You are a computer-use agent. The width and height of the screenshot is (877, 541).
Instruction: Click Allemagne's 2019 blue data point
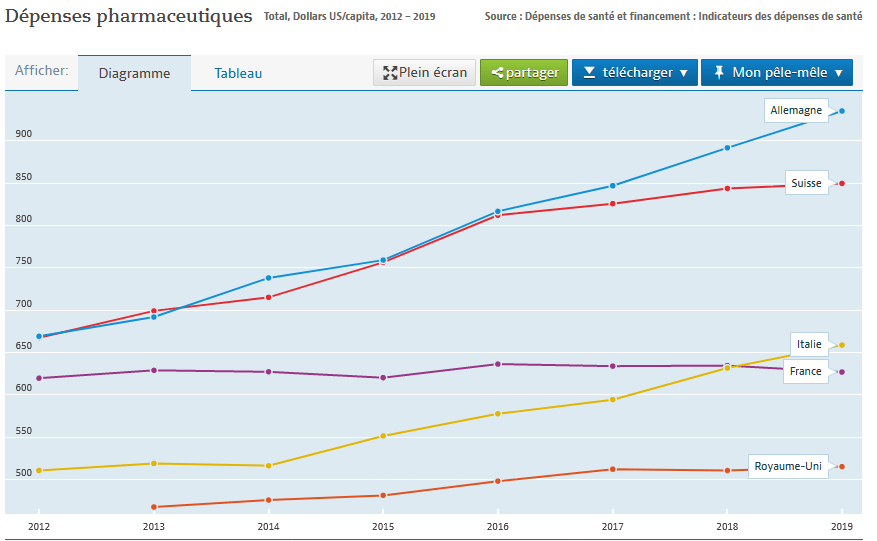click(x=842, y=111)
